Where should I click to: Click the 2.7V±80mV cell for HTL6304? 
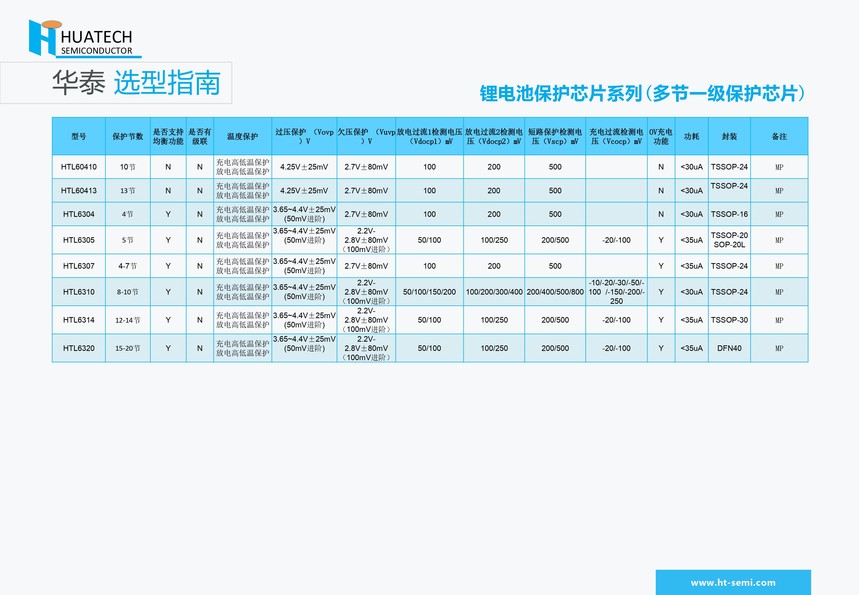click(x=366, y=214)
